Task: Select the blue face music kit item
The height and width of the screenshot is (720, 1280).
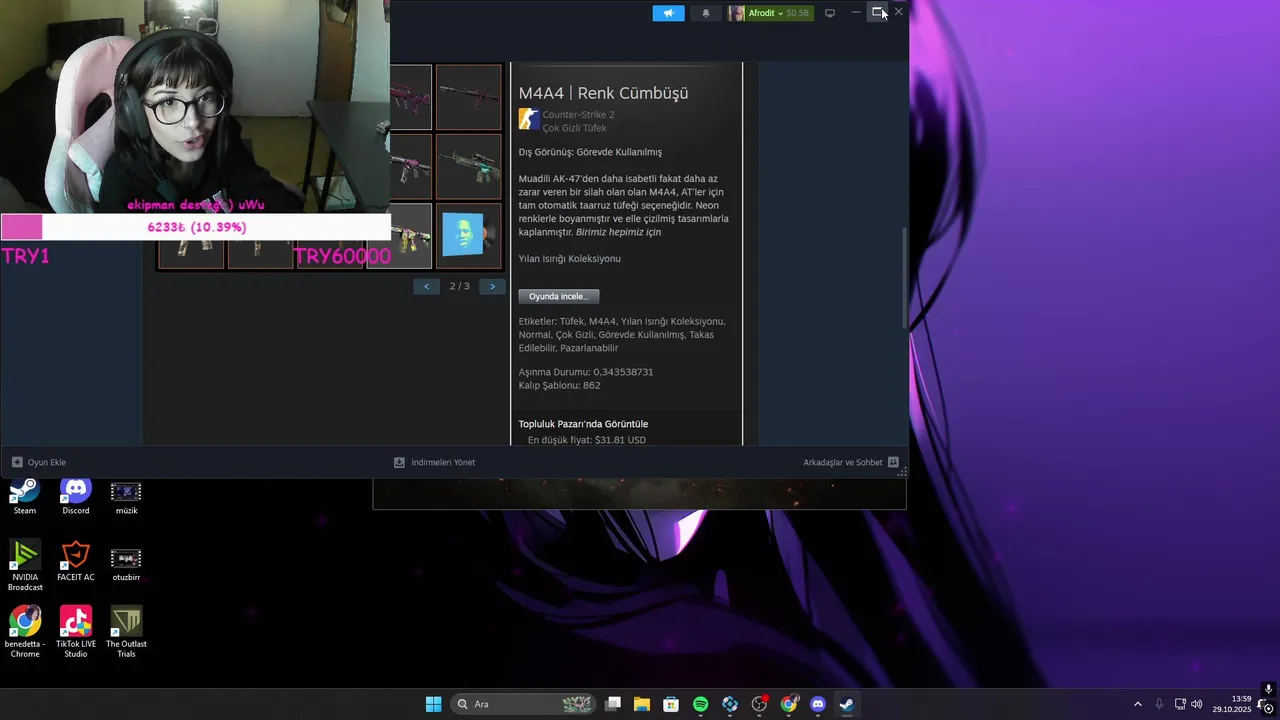Action: click(468, 236)
